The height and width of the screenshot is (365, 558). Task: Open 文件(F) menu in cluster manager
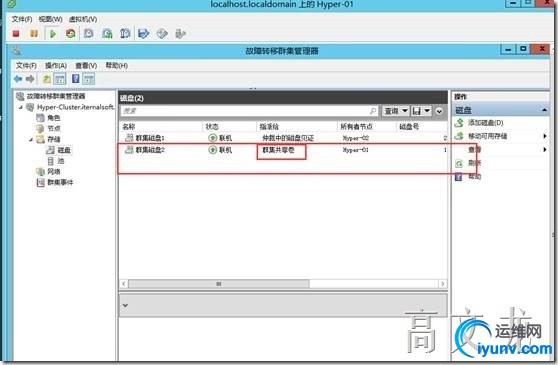tap(26, 65)
